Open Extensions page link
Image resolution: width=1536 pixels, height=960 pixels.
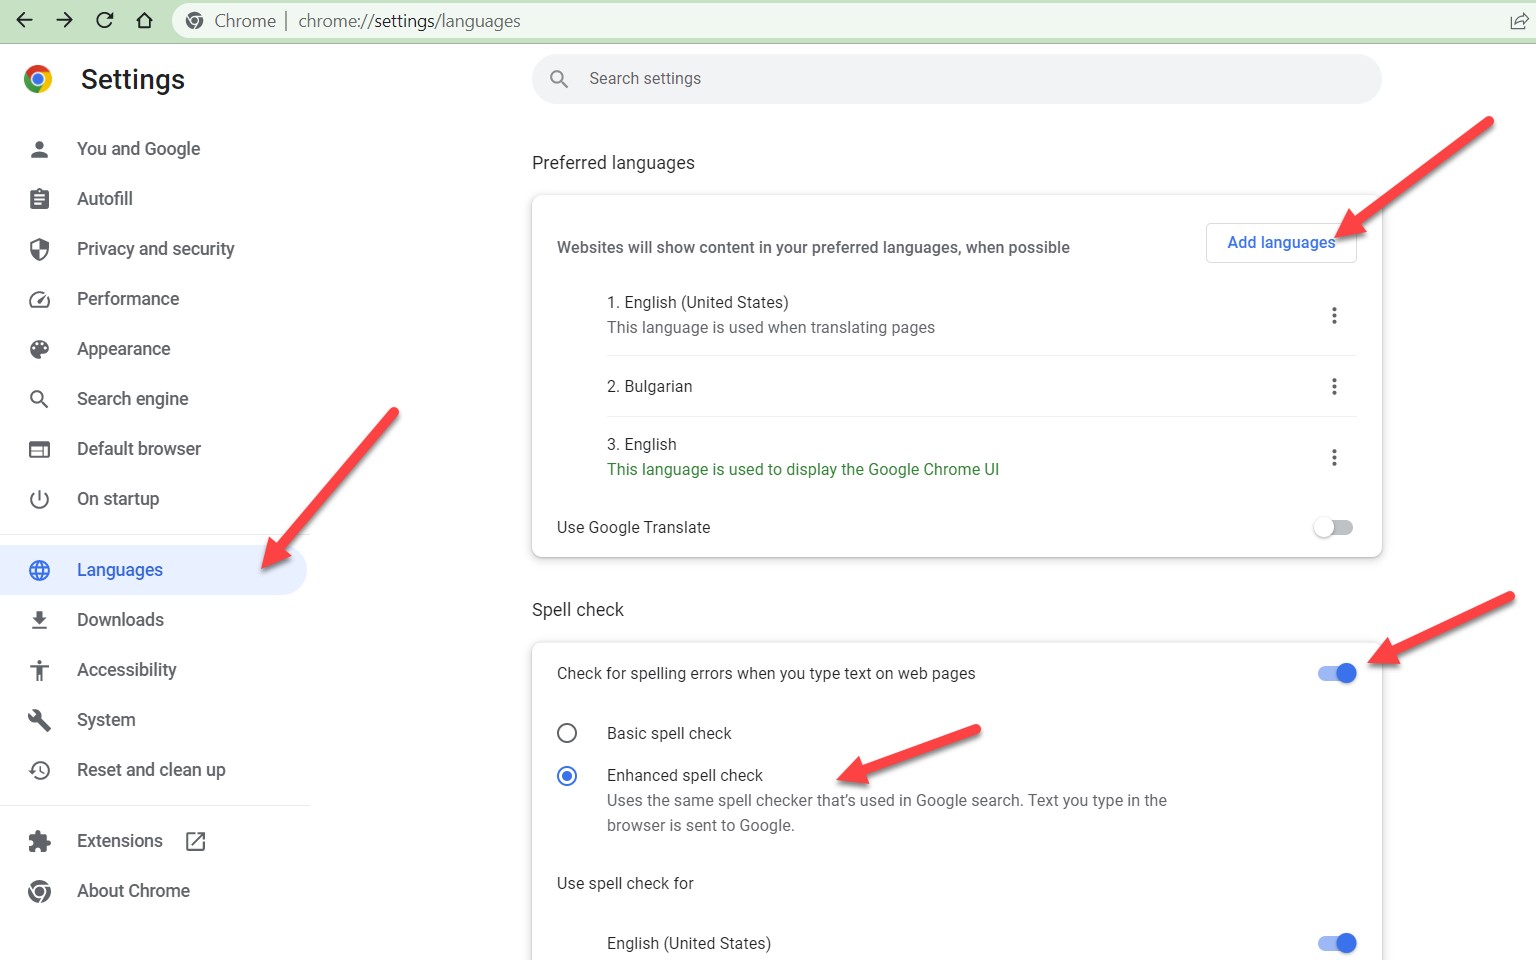tap(120, 841)
